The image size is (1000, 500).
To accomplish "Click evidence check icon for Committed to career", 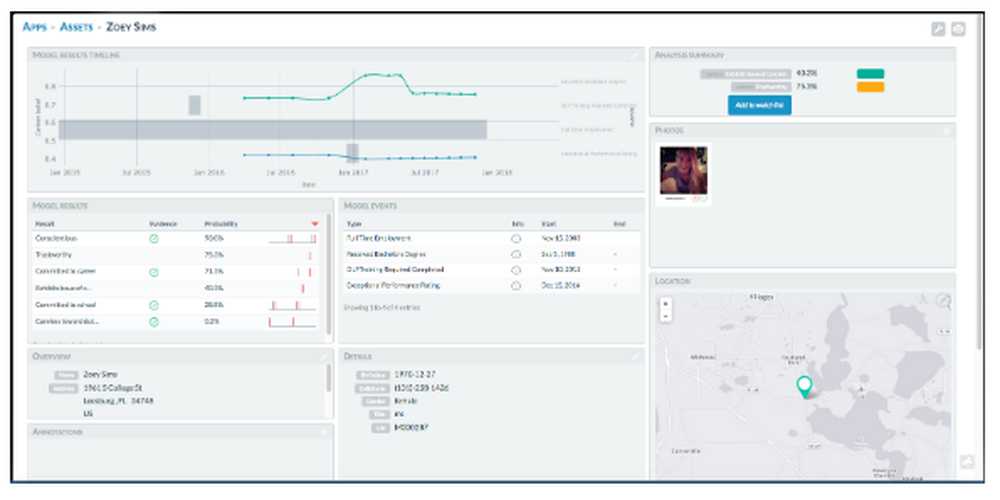I will (154, 272).
